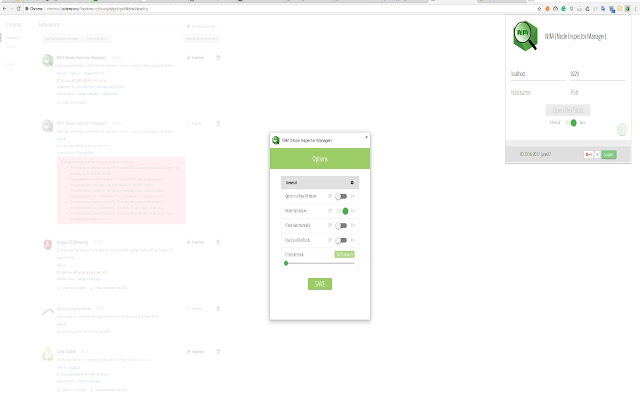Open the Chrome three-dot menu
Viewport: 640px width, 400px height.
(x=635, y=9)
